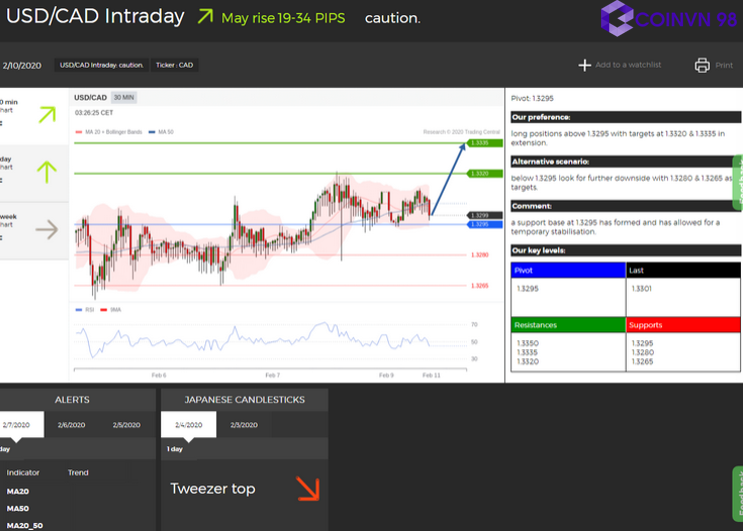Click the plus icon for Add to watchlist

pyautogui.click(x=585, y=65)
